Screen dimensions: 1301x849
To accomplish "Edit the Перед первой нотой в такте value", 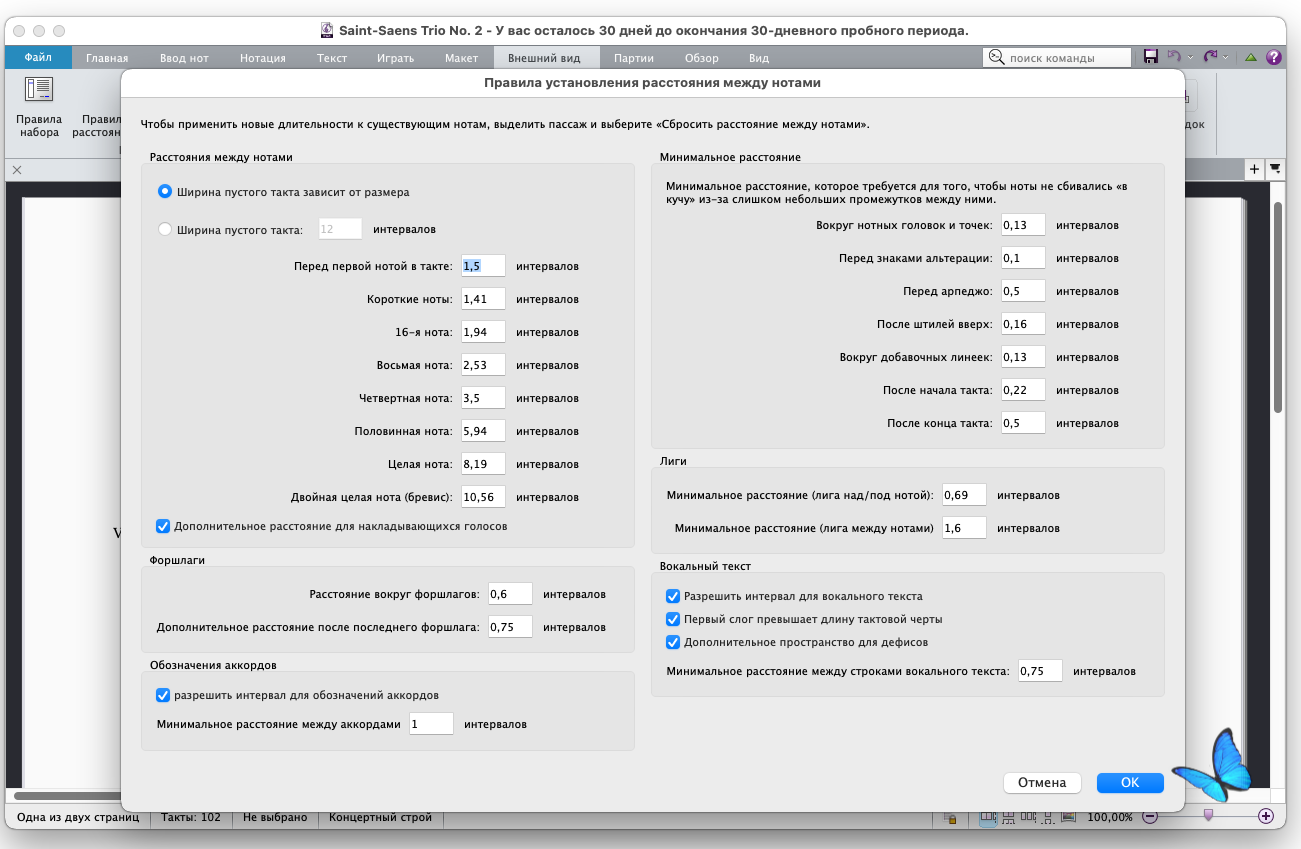I will click(x=483, y=266).
